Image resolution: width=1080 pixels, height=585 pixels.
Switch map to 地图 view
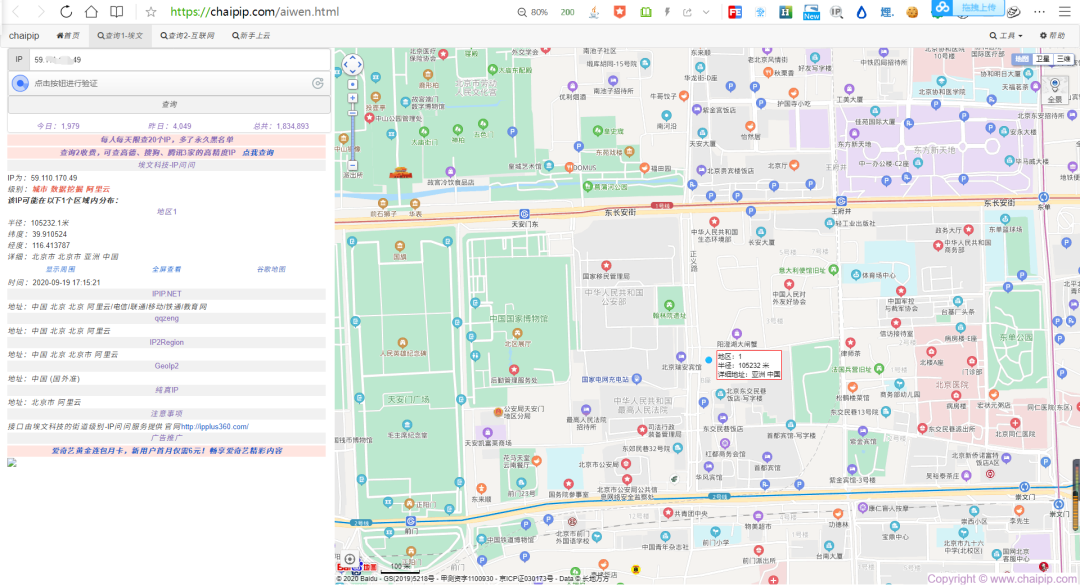1022,59
